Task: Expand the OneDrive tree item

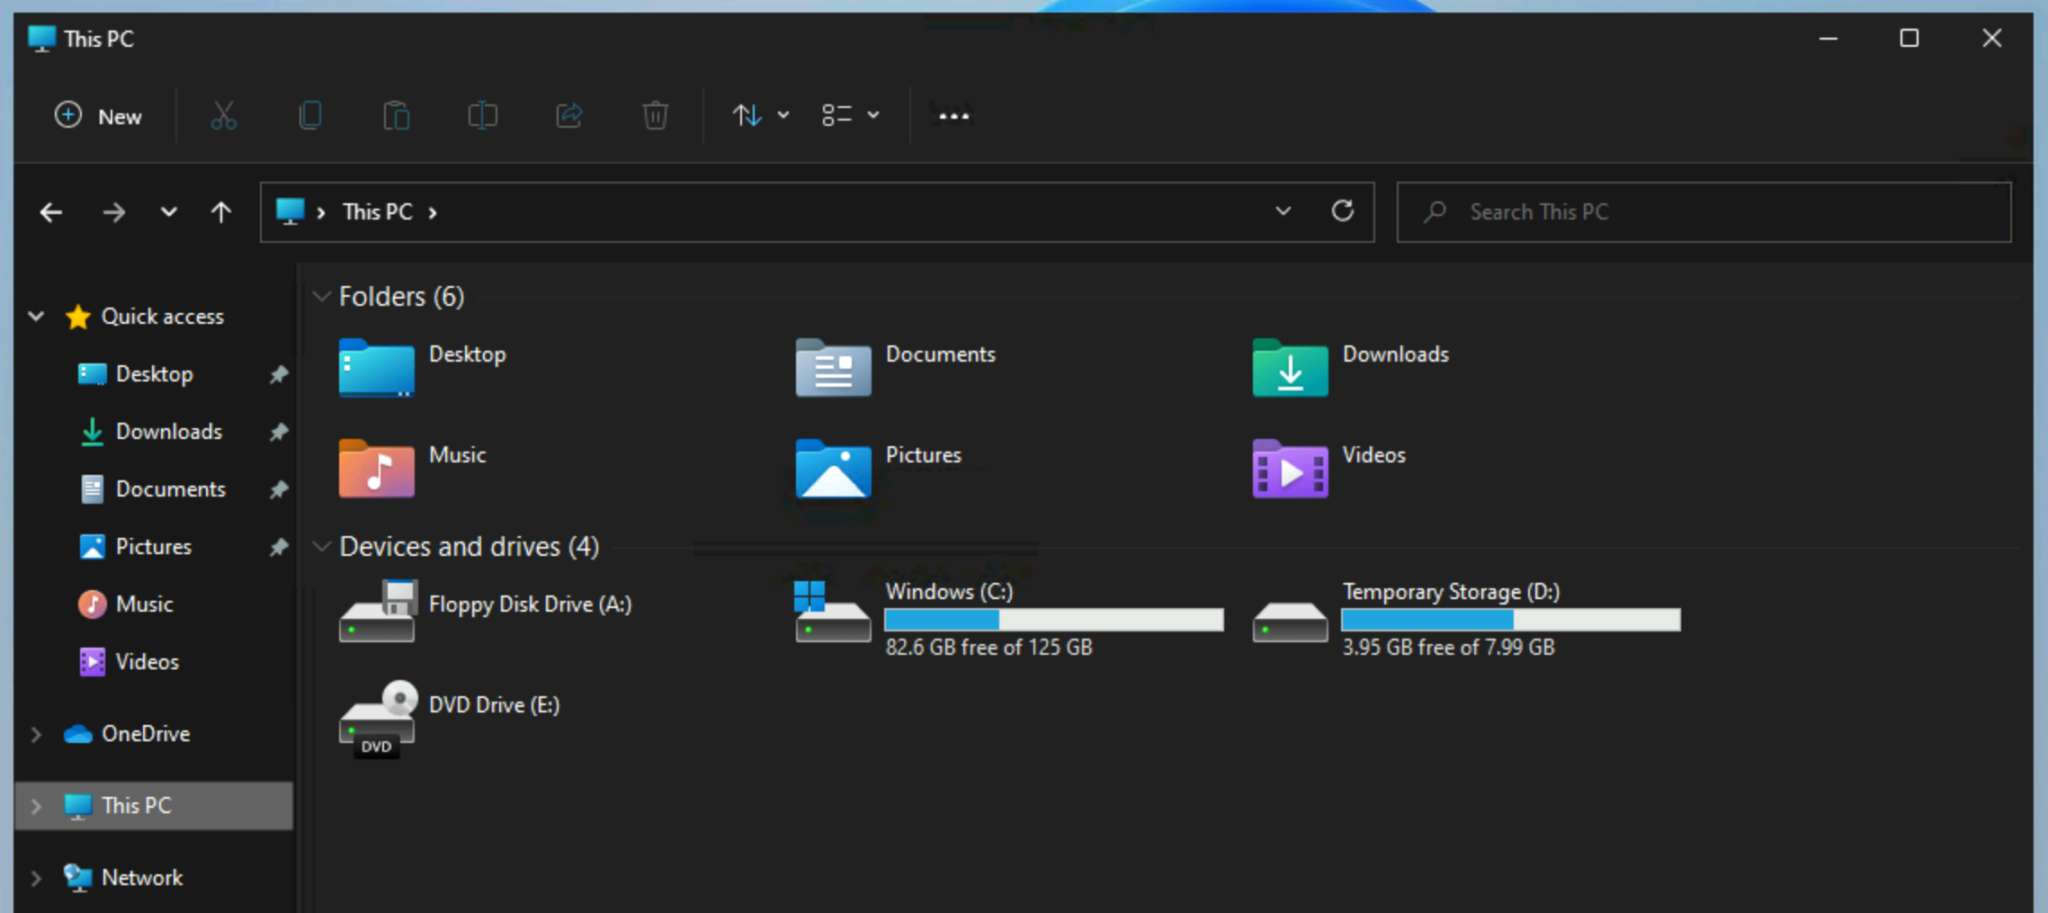Action: pyautogui.click(x=36, y=733)
